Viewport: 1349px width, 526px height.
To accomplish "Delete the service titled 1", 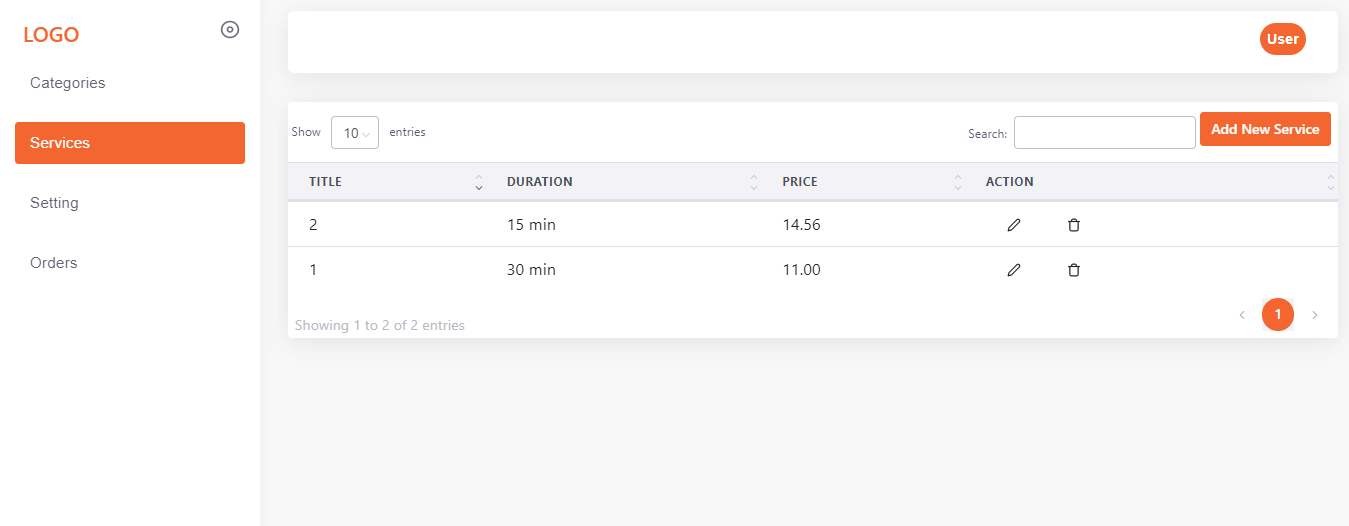I will (x=1074, y=270).
